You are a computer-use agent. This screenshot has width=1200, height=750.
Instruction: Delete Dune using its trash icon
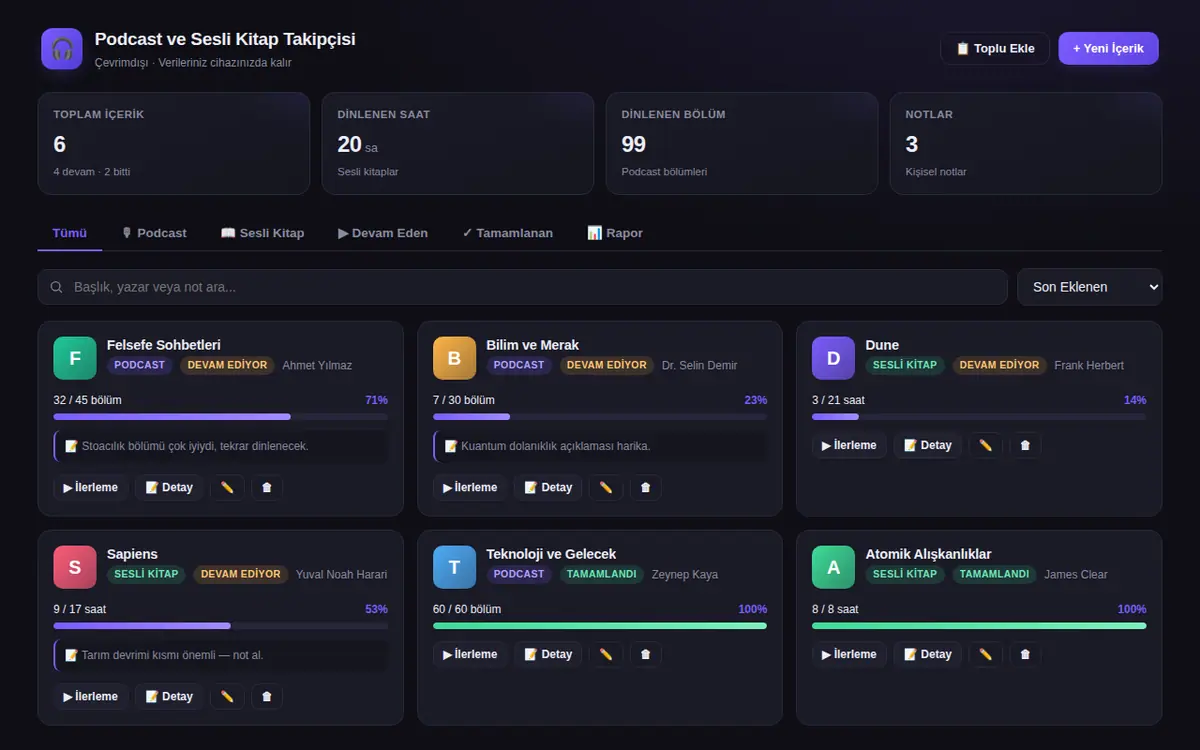point(1025,445)
